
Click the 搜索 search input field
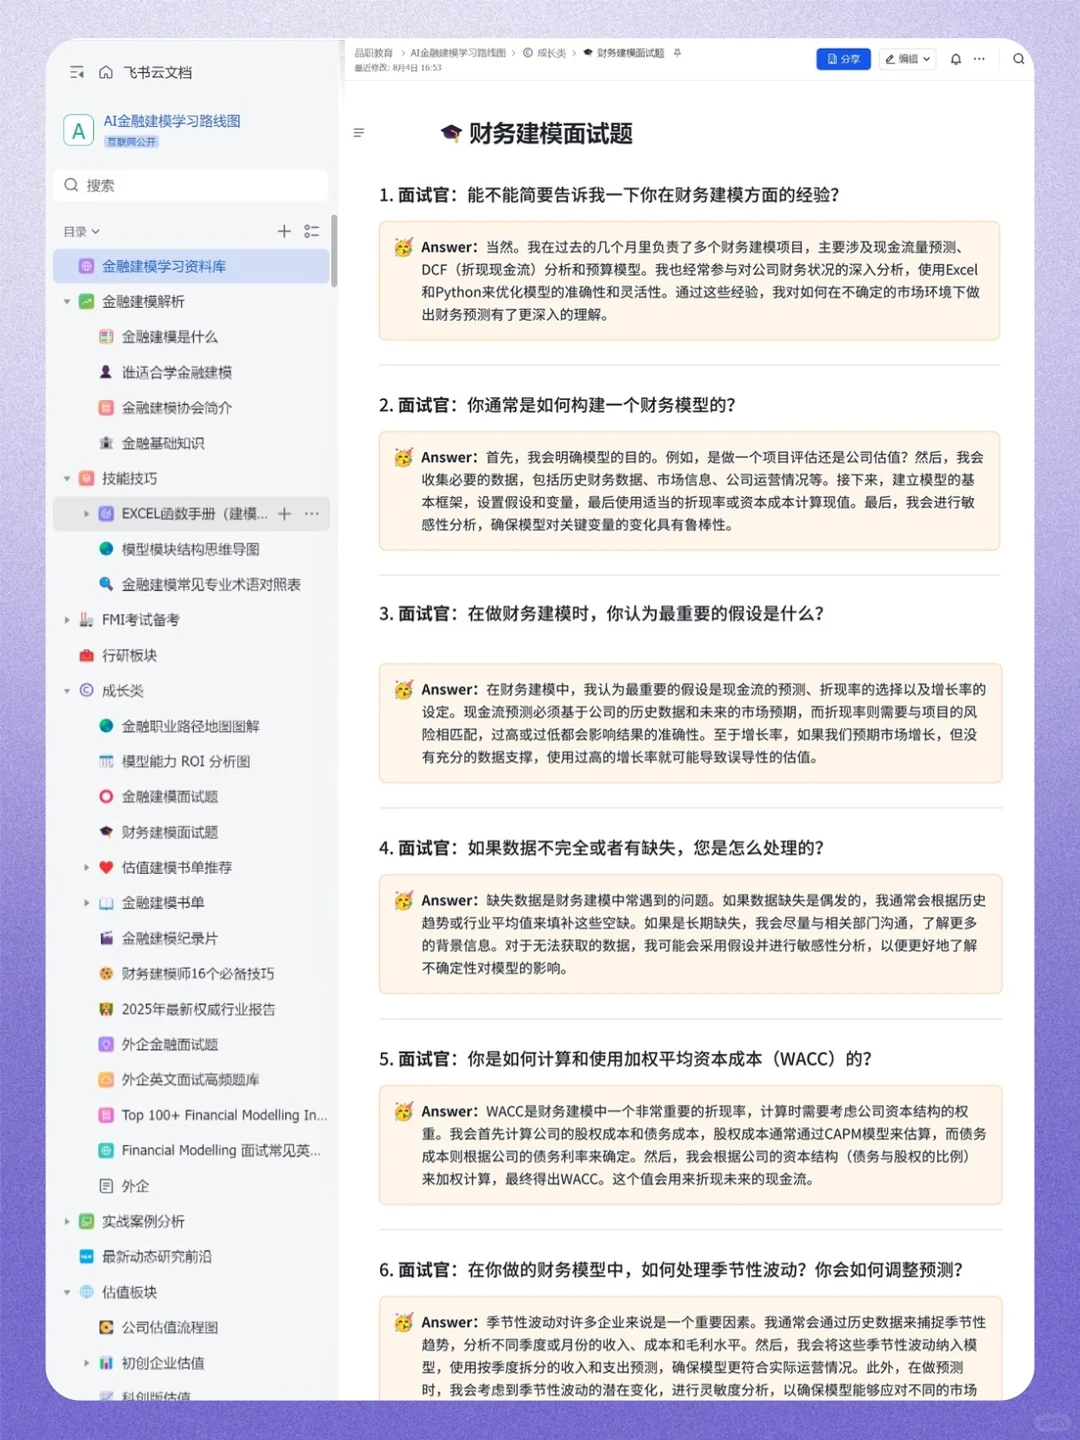click(x=190, y=184)
